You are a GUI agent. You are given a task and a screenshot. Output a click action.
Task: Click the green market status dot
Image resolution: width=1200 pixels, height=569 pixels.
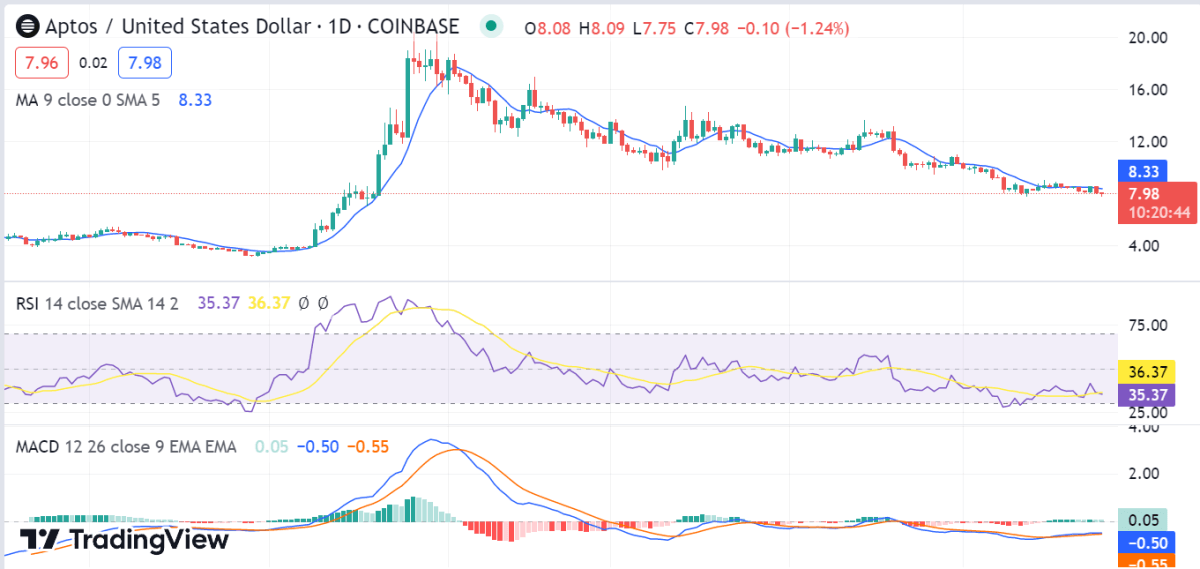coord(490,27)
